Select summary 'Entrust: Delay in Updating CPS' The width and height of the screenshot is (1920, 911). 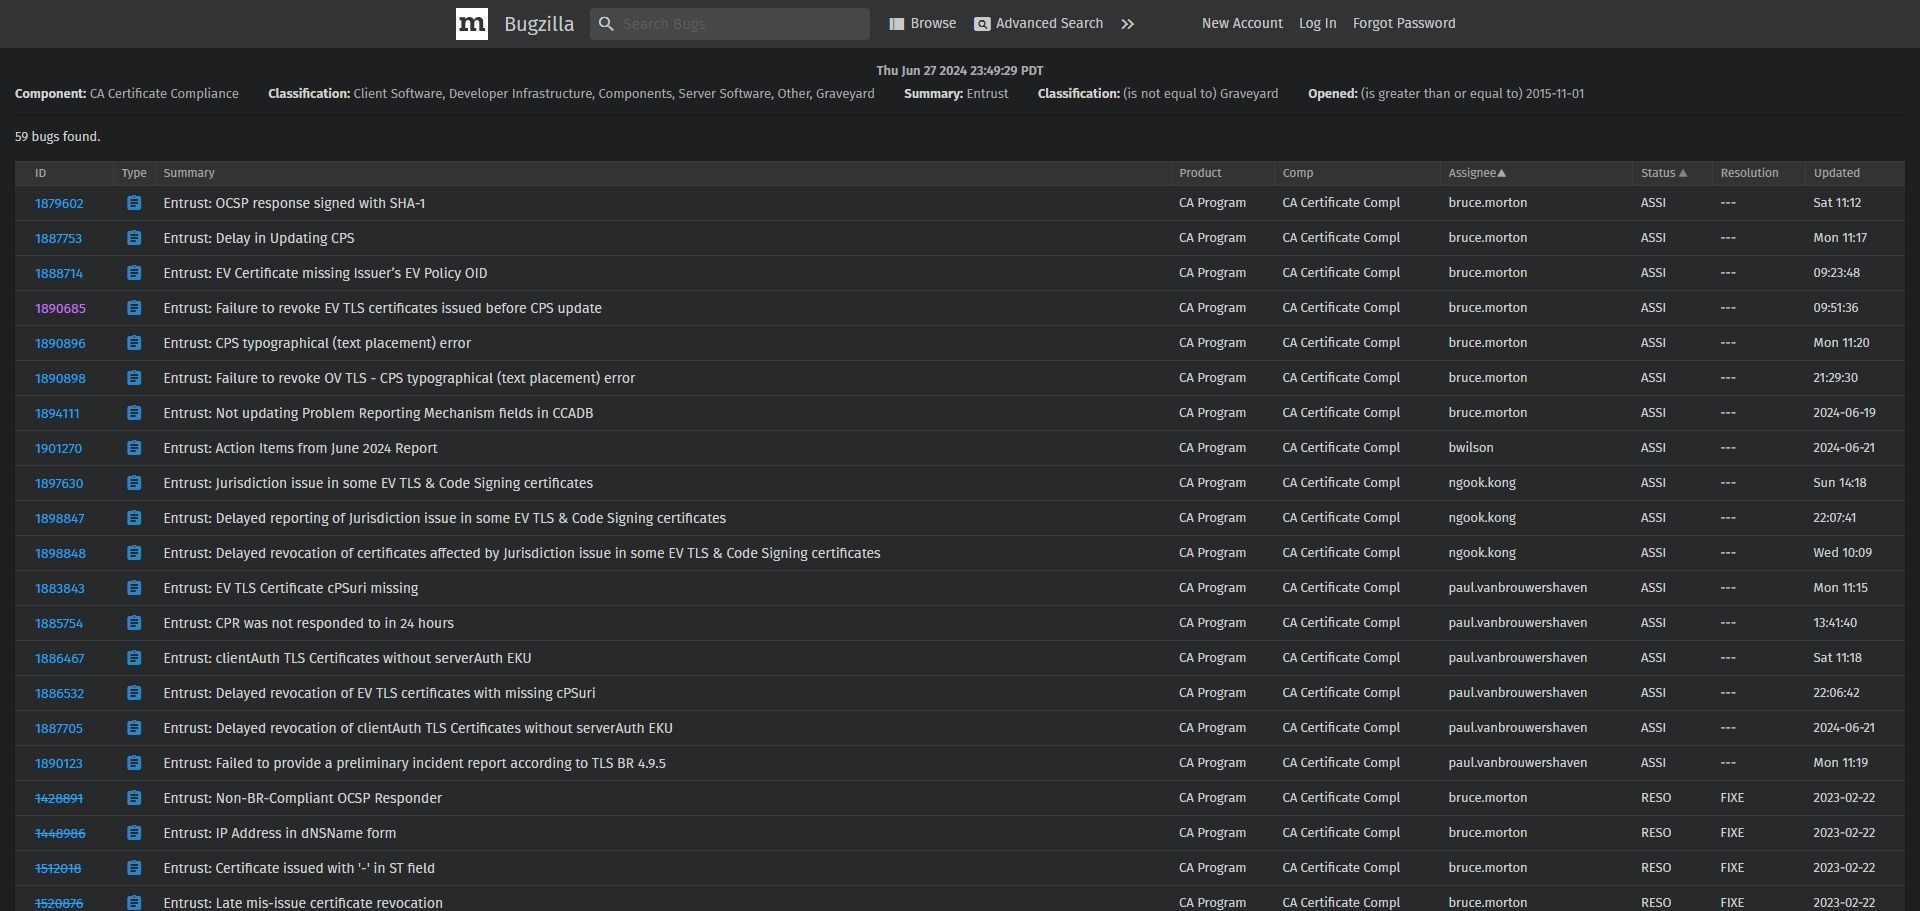click(259, 238)
